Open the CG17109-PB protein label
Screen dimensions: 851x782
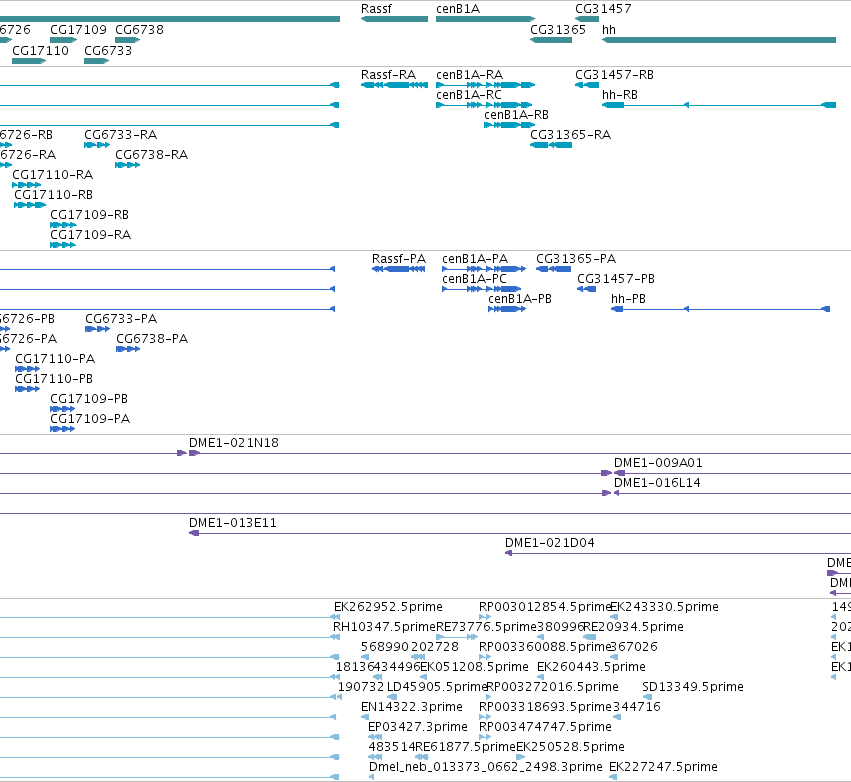[88, 398]
